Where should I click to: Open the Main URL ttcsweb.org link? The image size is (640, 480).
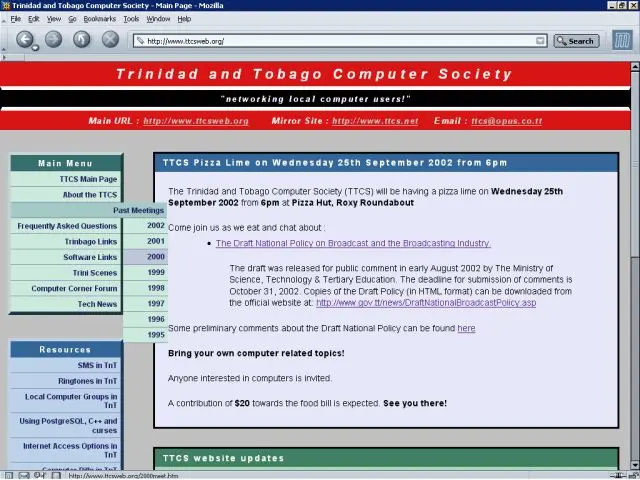pos(196,121)
